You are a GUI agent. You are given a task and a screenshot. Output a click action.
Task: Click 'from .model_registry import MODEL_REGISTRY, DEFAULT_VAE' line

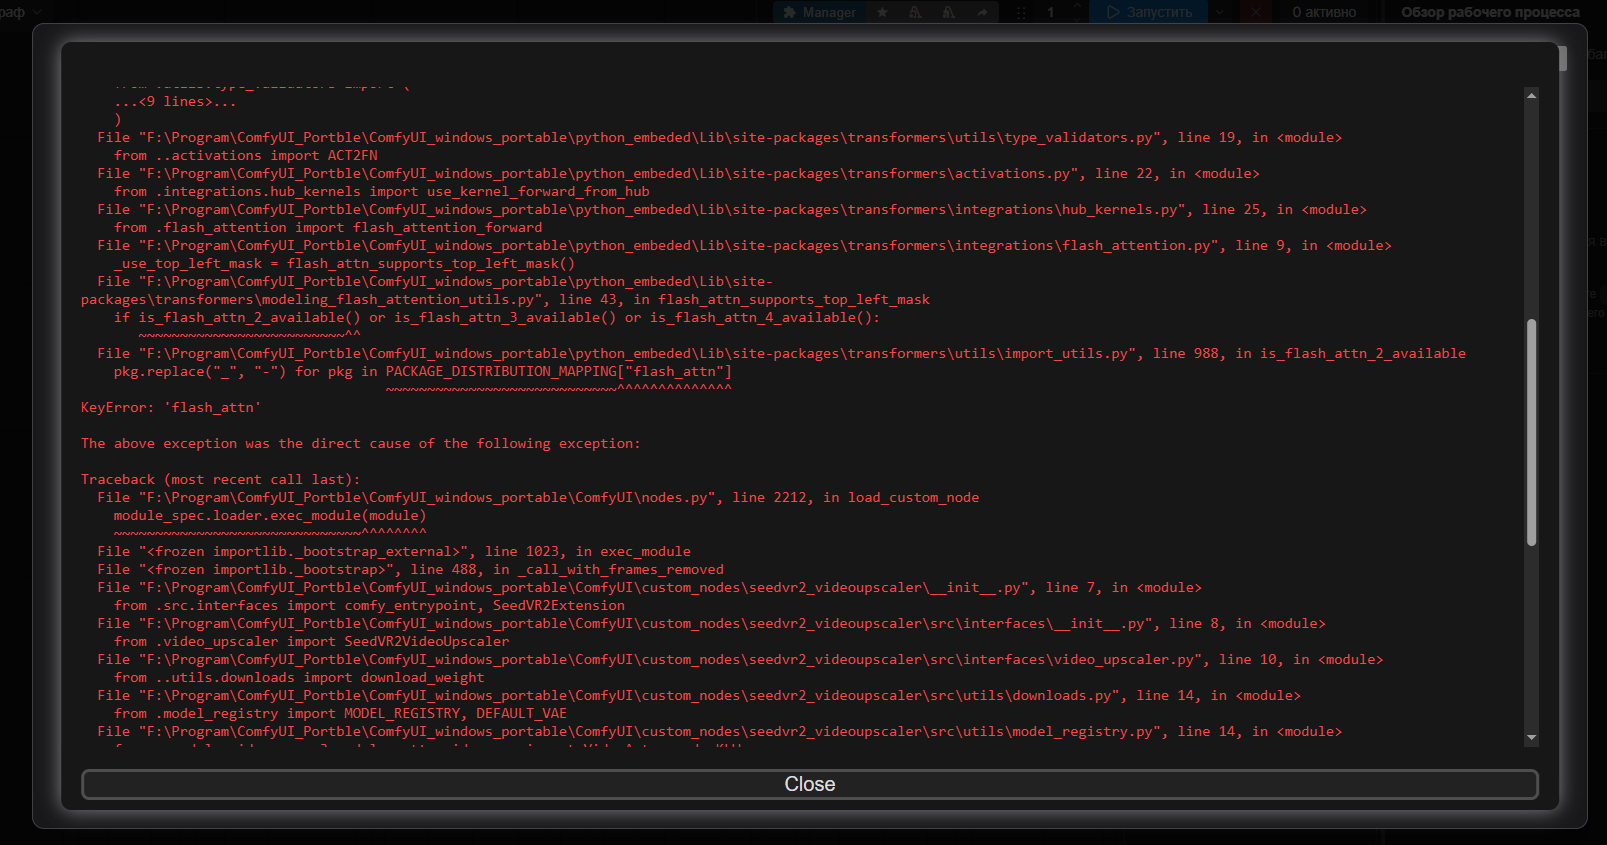tap(340, 713)
